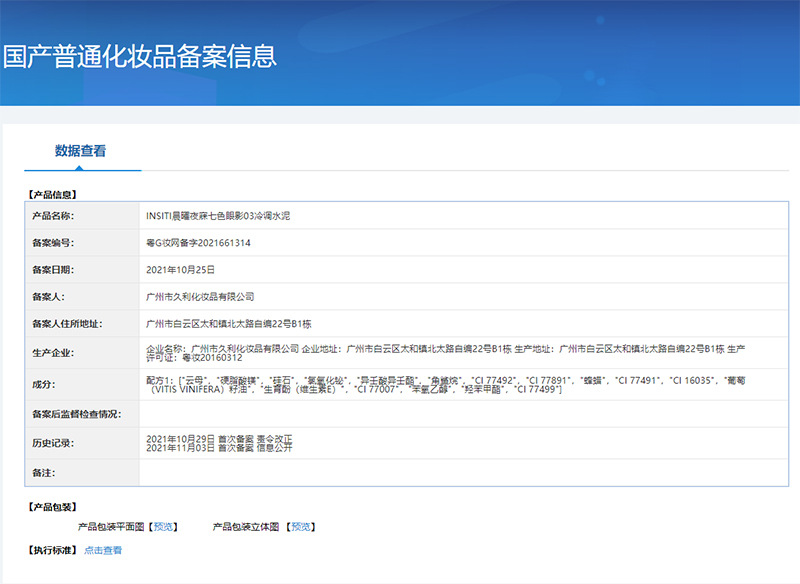Image resolution: width=800 pixels, height=584 pixels.
Task: Click the 生产企业 label
Action: [x=53, y=353]
